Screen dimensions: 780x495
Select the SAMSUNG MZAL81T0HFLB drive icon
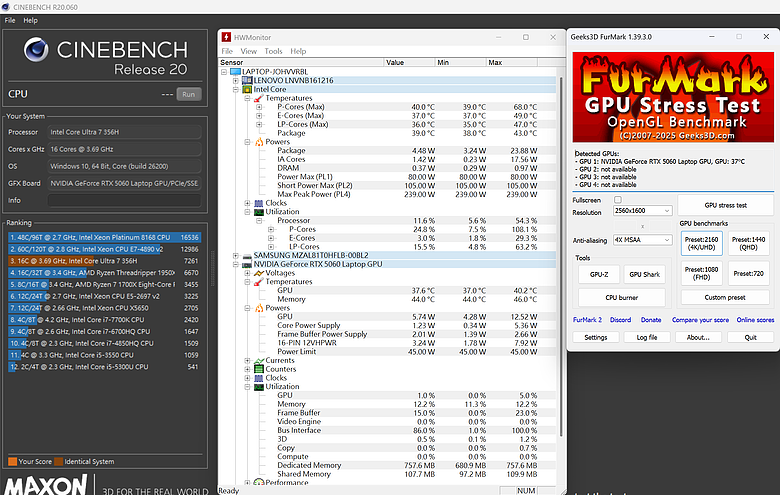tap(247, 256)
